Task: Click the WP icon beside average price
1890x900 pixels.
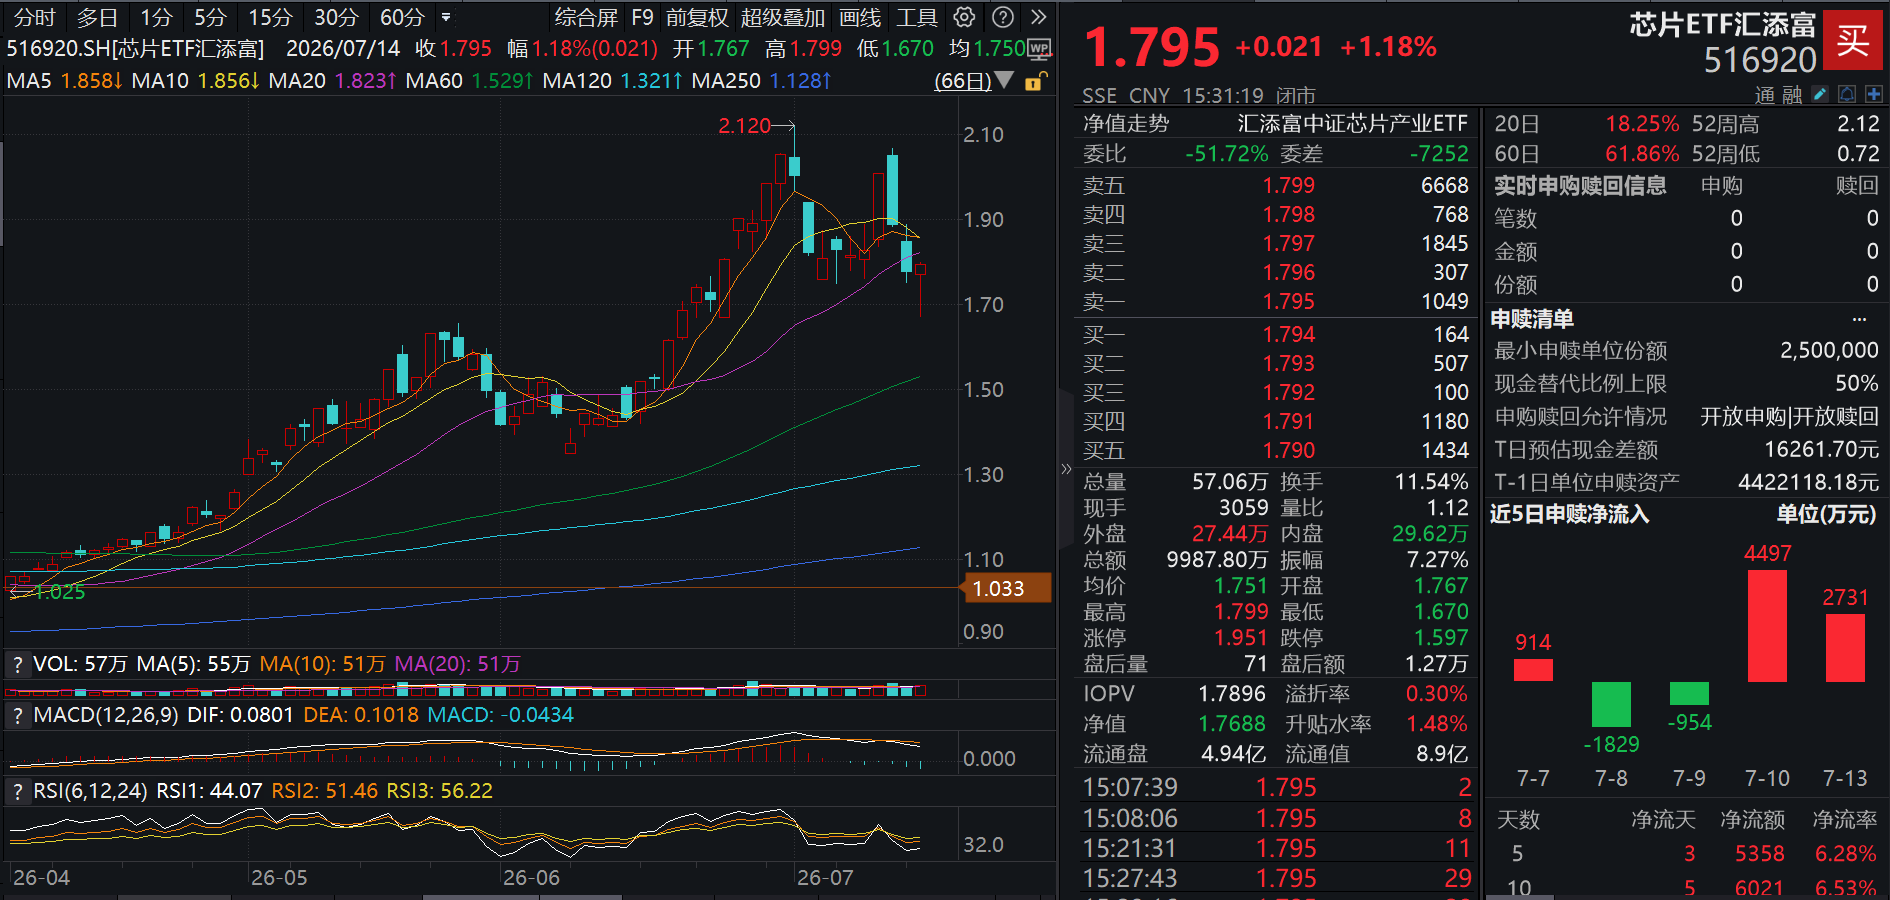Action: pyautogui.click(x=1040, y=48)
